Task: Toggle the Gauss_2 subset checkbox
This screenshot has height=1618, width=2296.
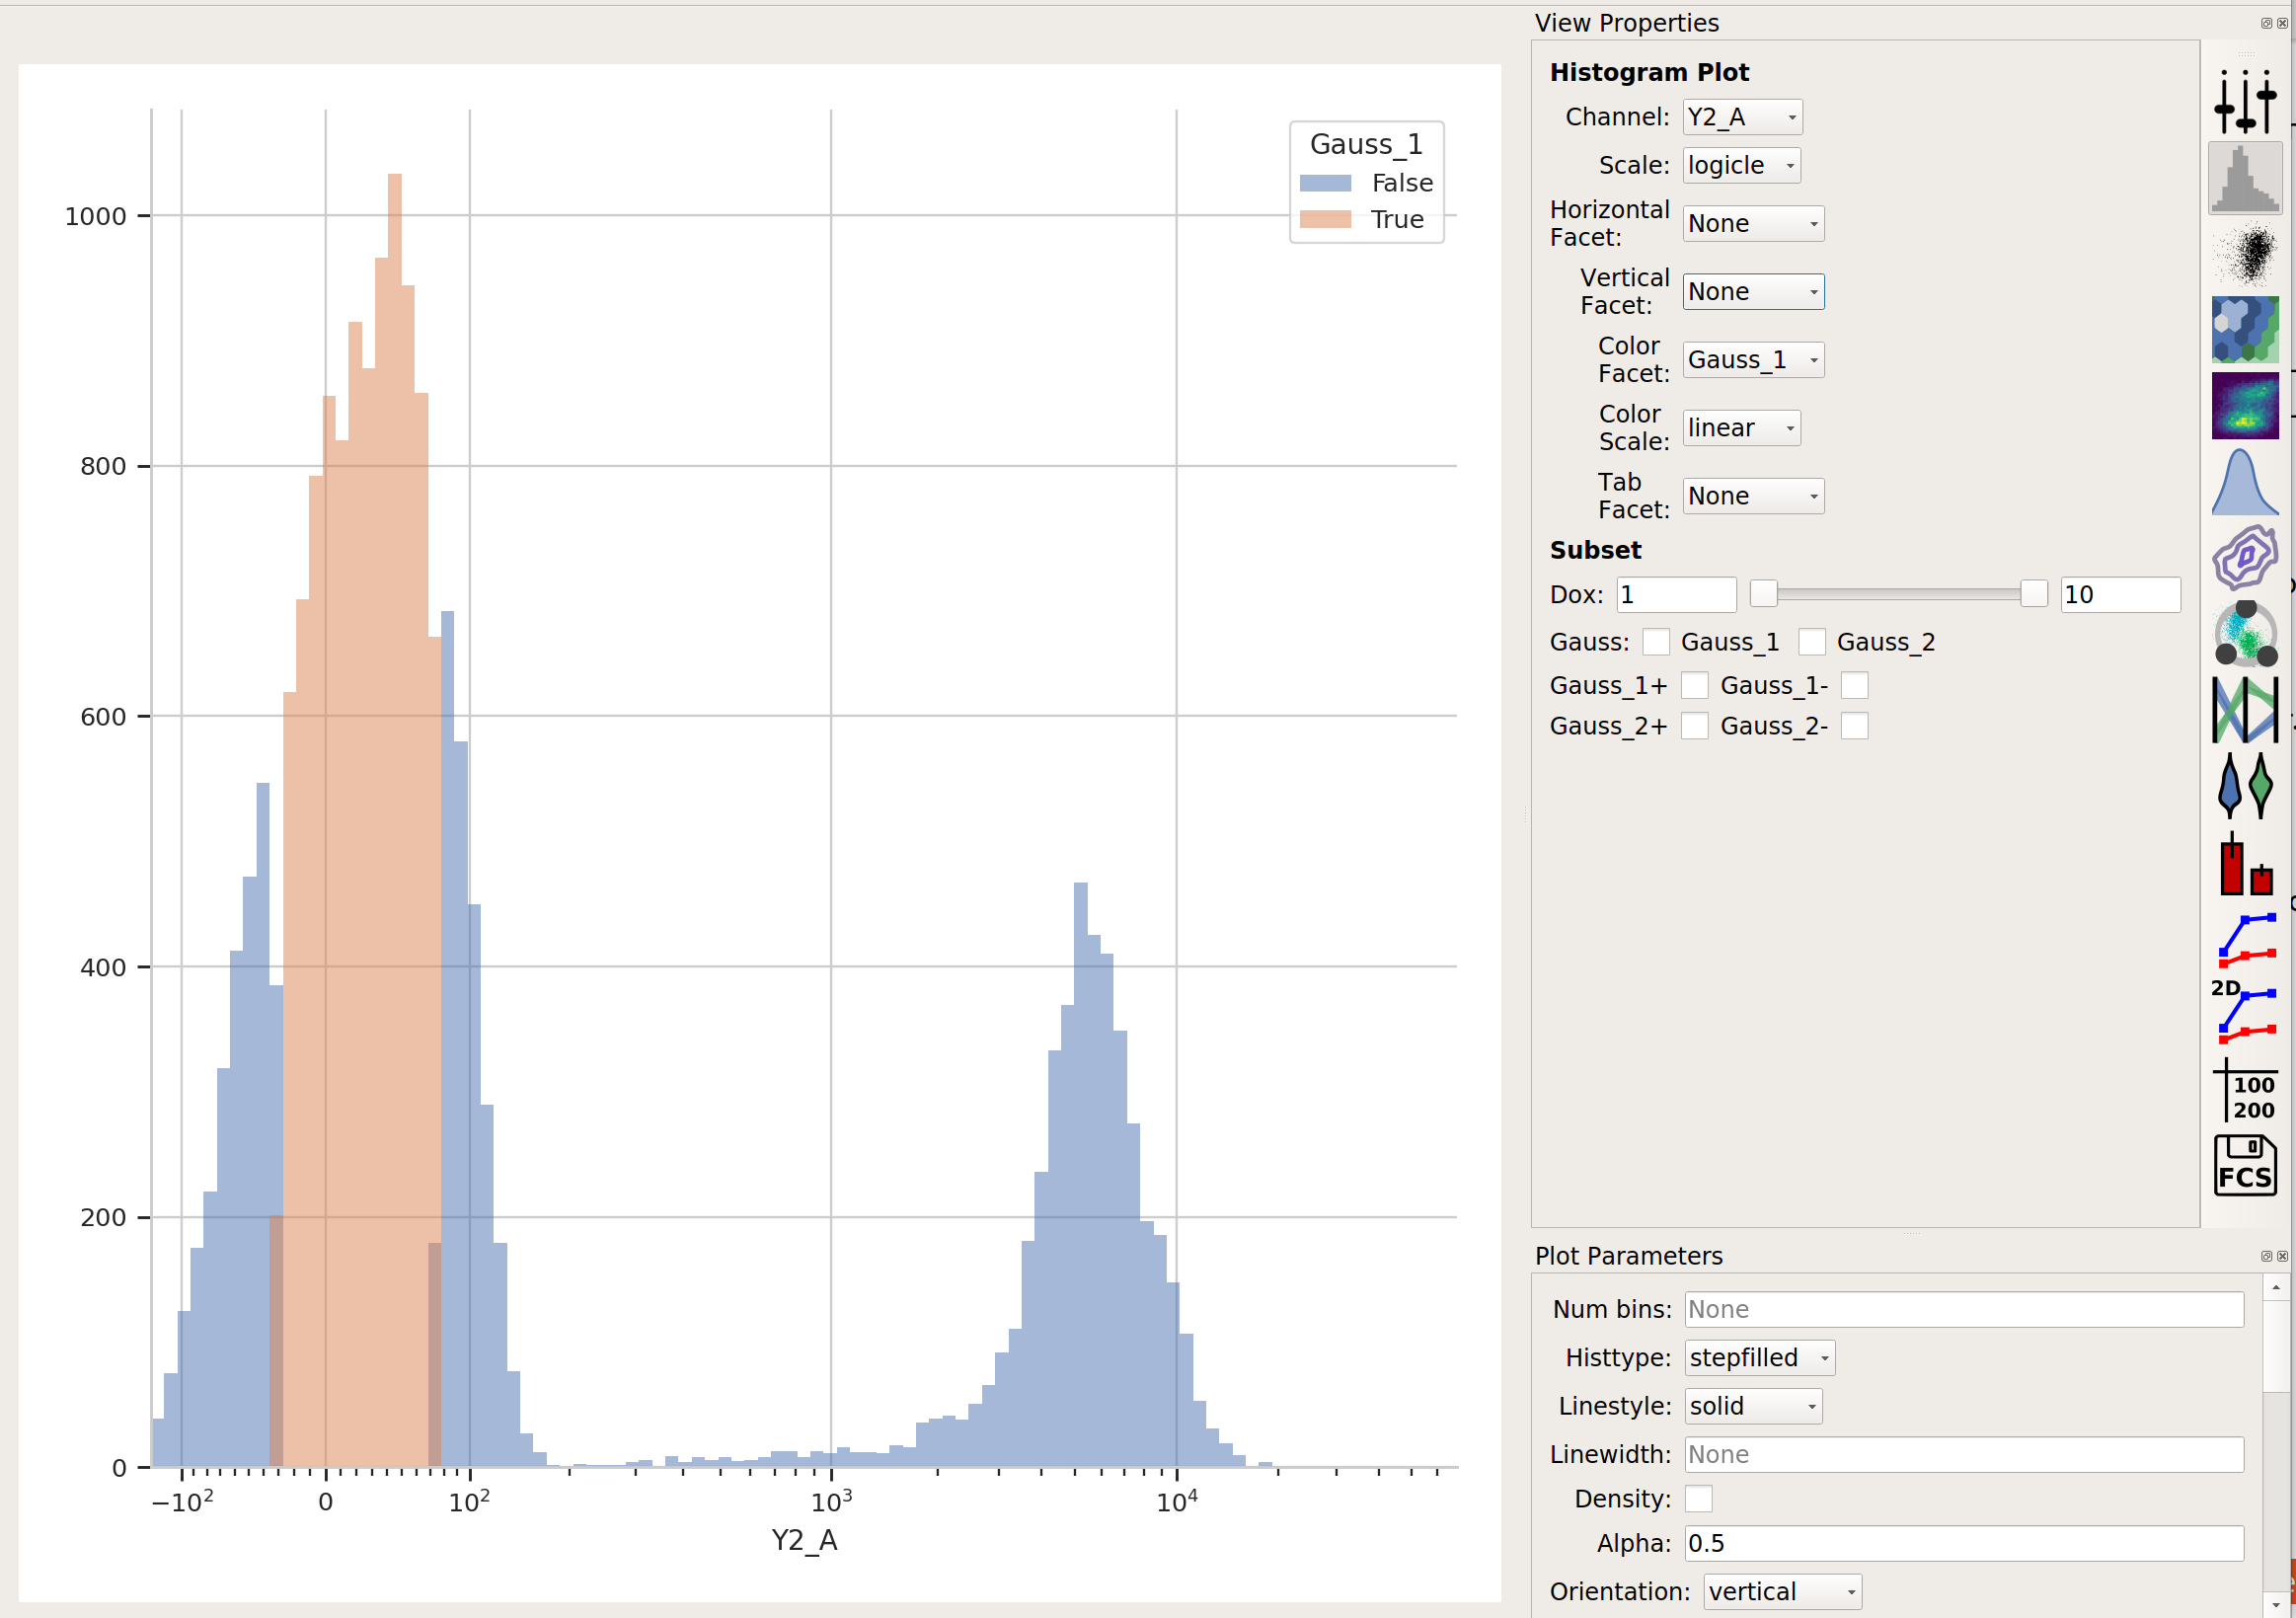Action: coord(1812,642)
